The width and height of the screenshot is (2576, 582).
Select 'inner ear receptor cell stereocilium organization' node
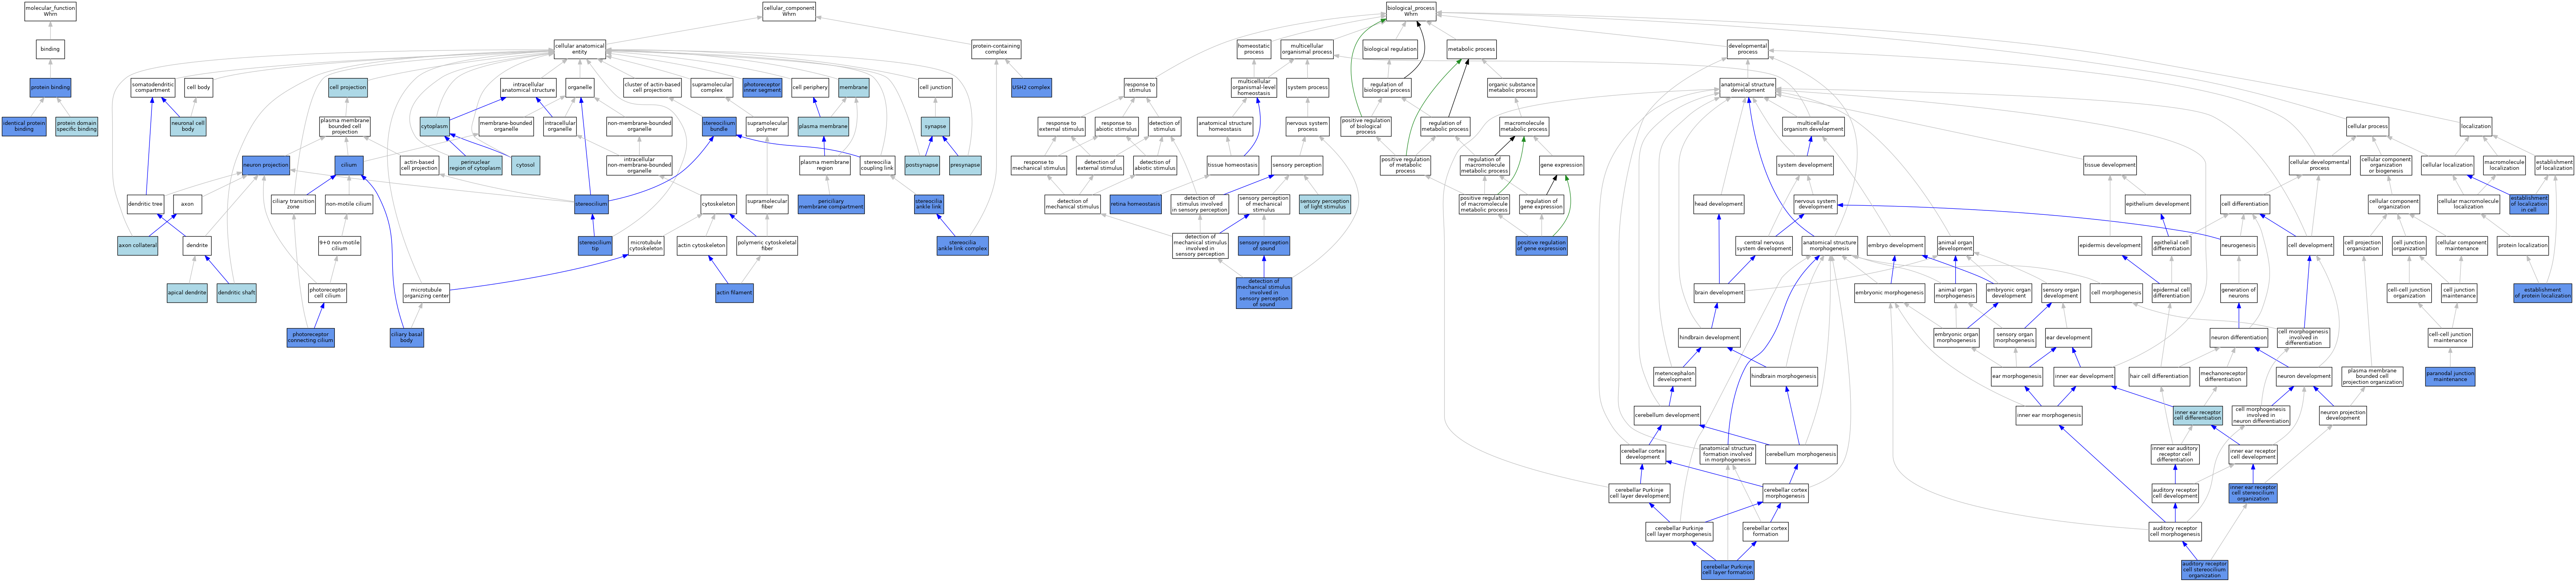click(2253, 492)
